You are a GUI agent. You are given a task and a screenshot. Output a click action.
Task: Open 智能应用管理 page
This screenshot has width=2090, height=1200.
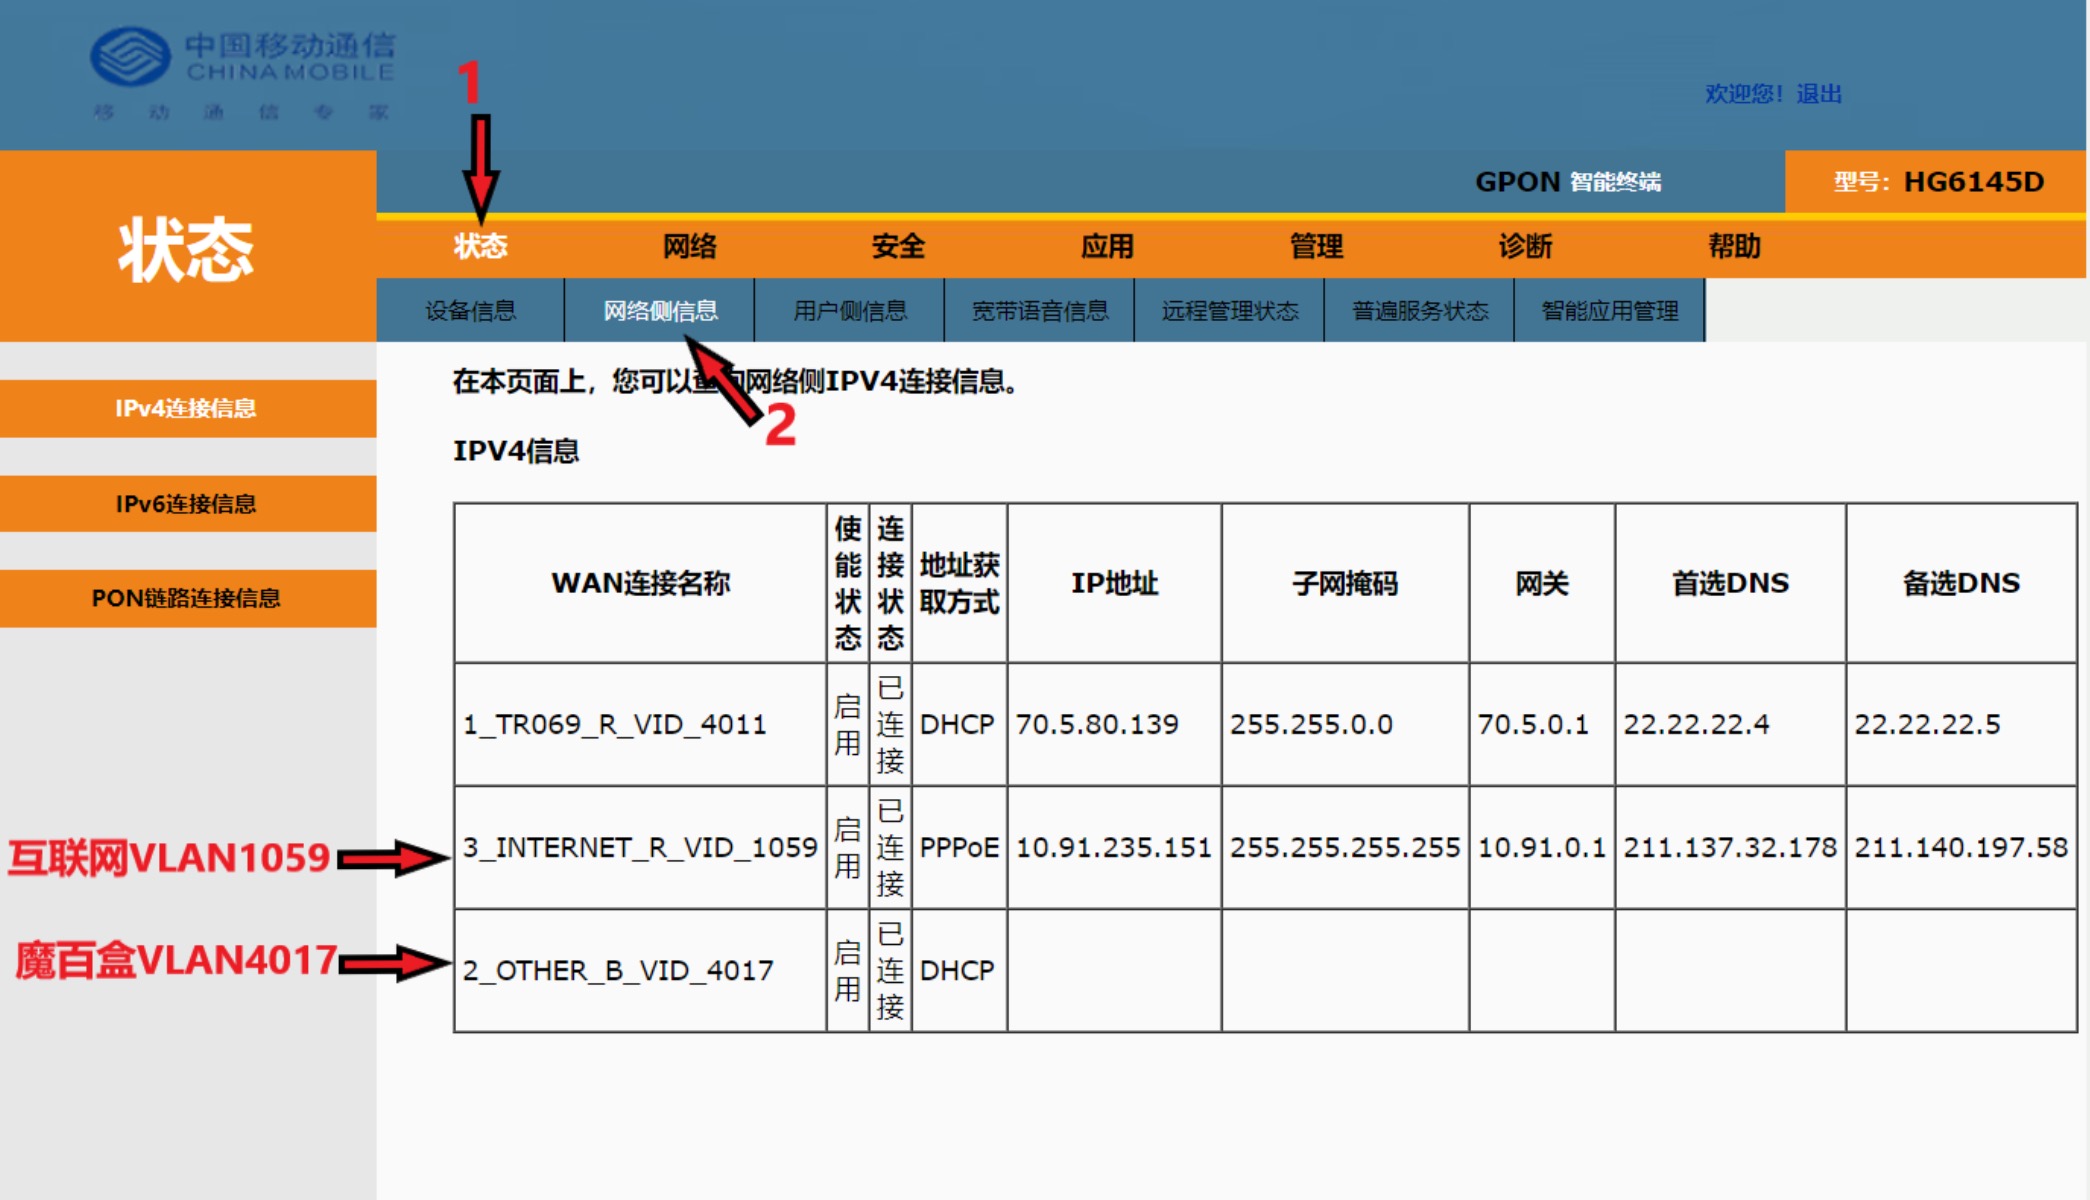1608,311
